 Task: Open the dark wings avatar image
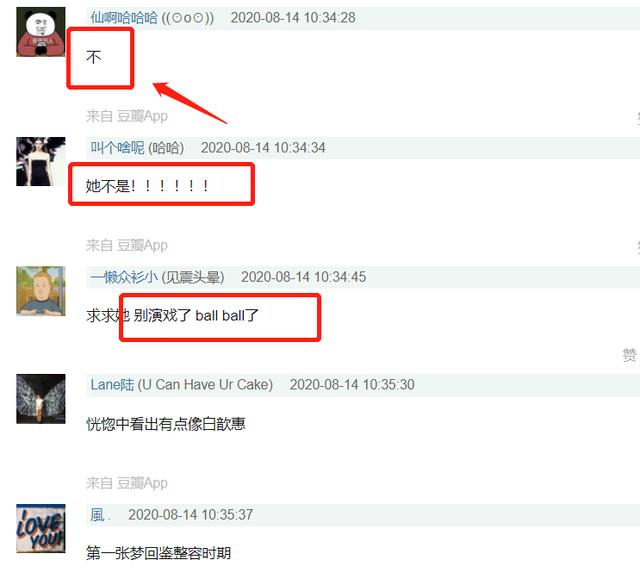click(40, 399)
